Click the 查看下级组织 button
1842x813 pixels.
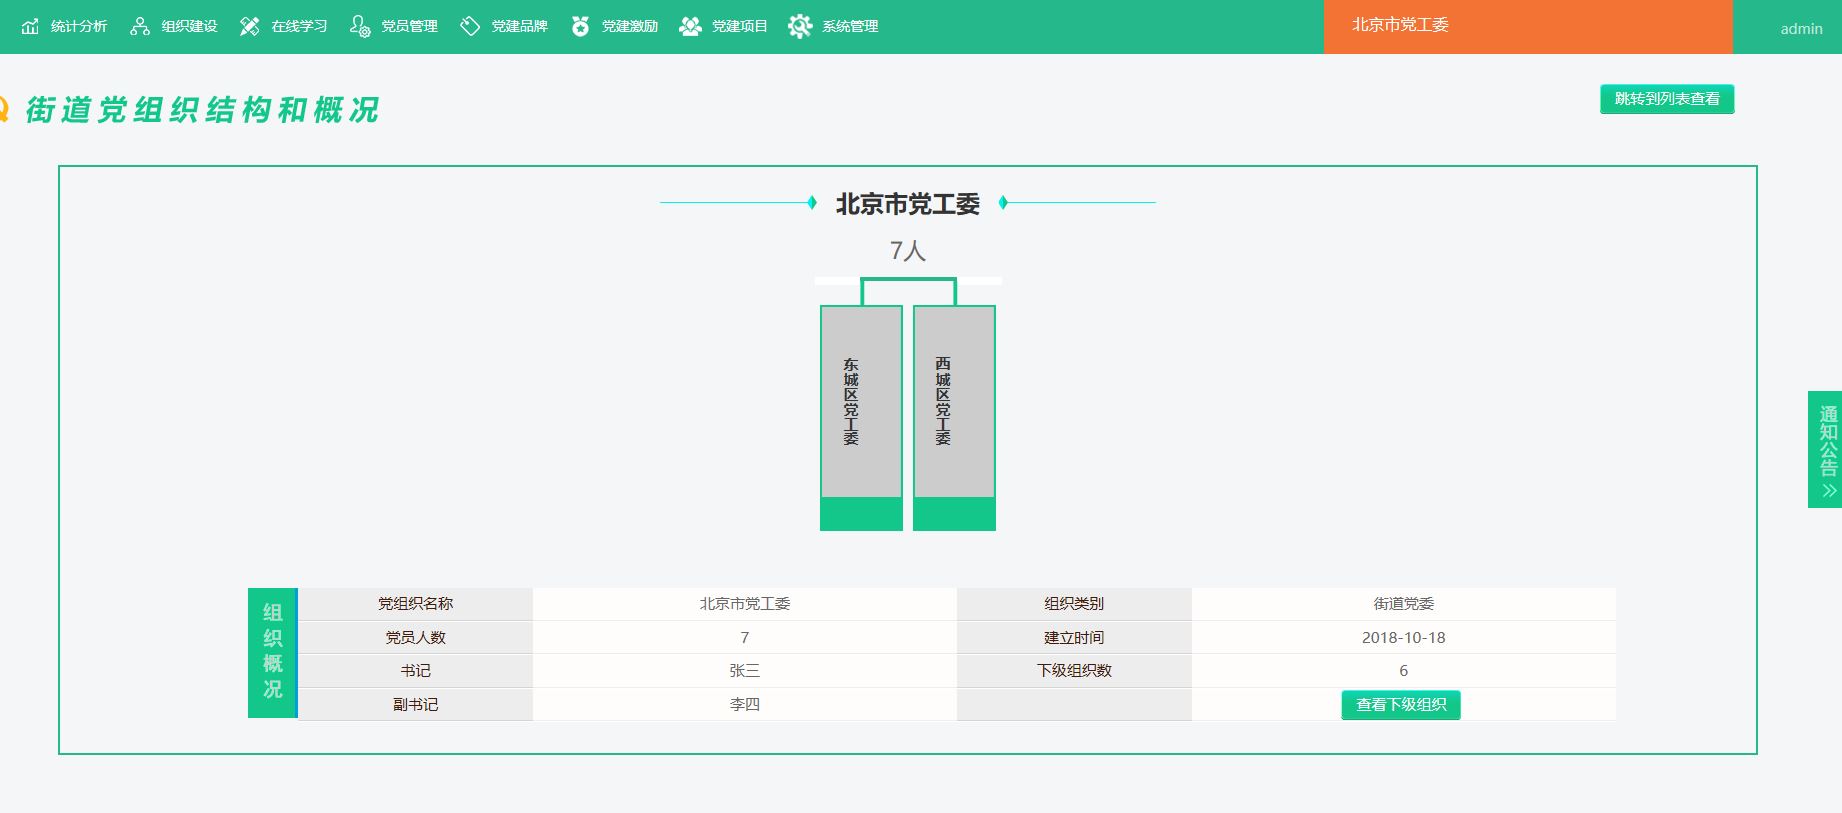1400,705
